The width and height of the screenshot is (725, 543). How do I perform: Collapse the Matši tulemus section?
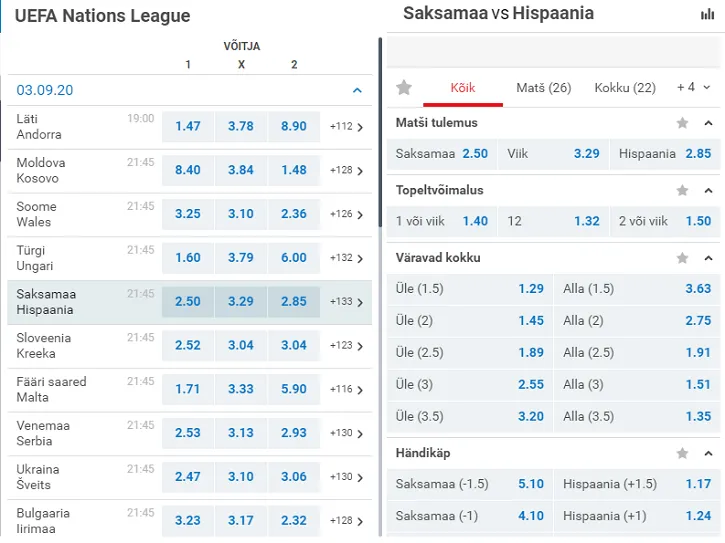pyautogui.click(x=709, y=123)
